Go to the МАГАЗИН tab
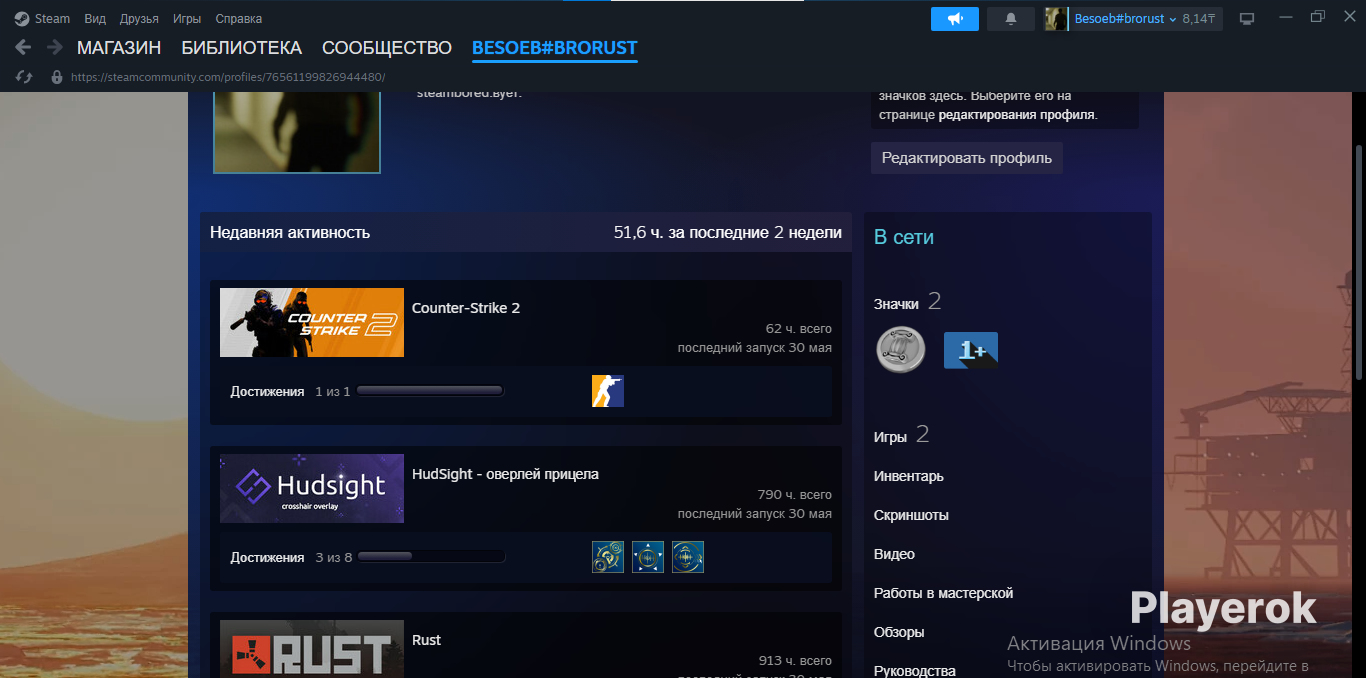Image resolution: width=1366 pixels, height=678 pixels. [x=119, y=48]
